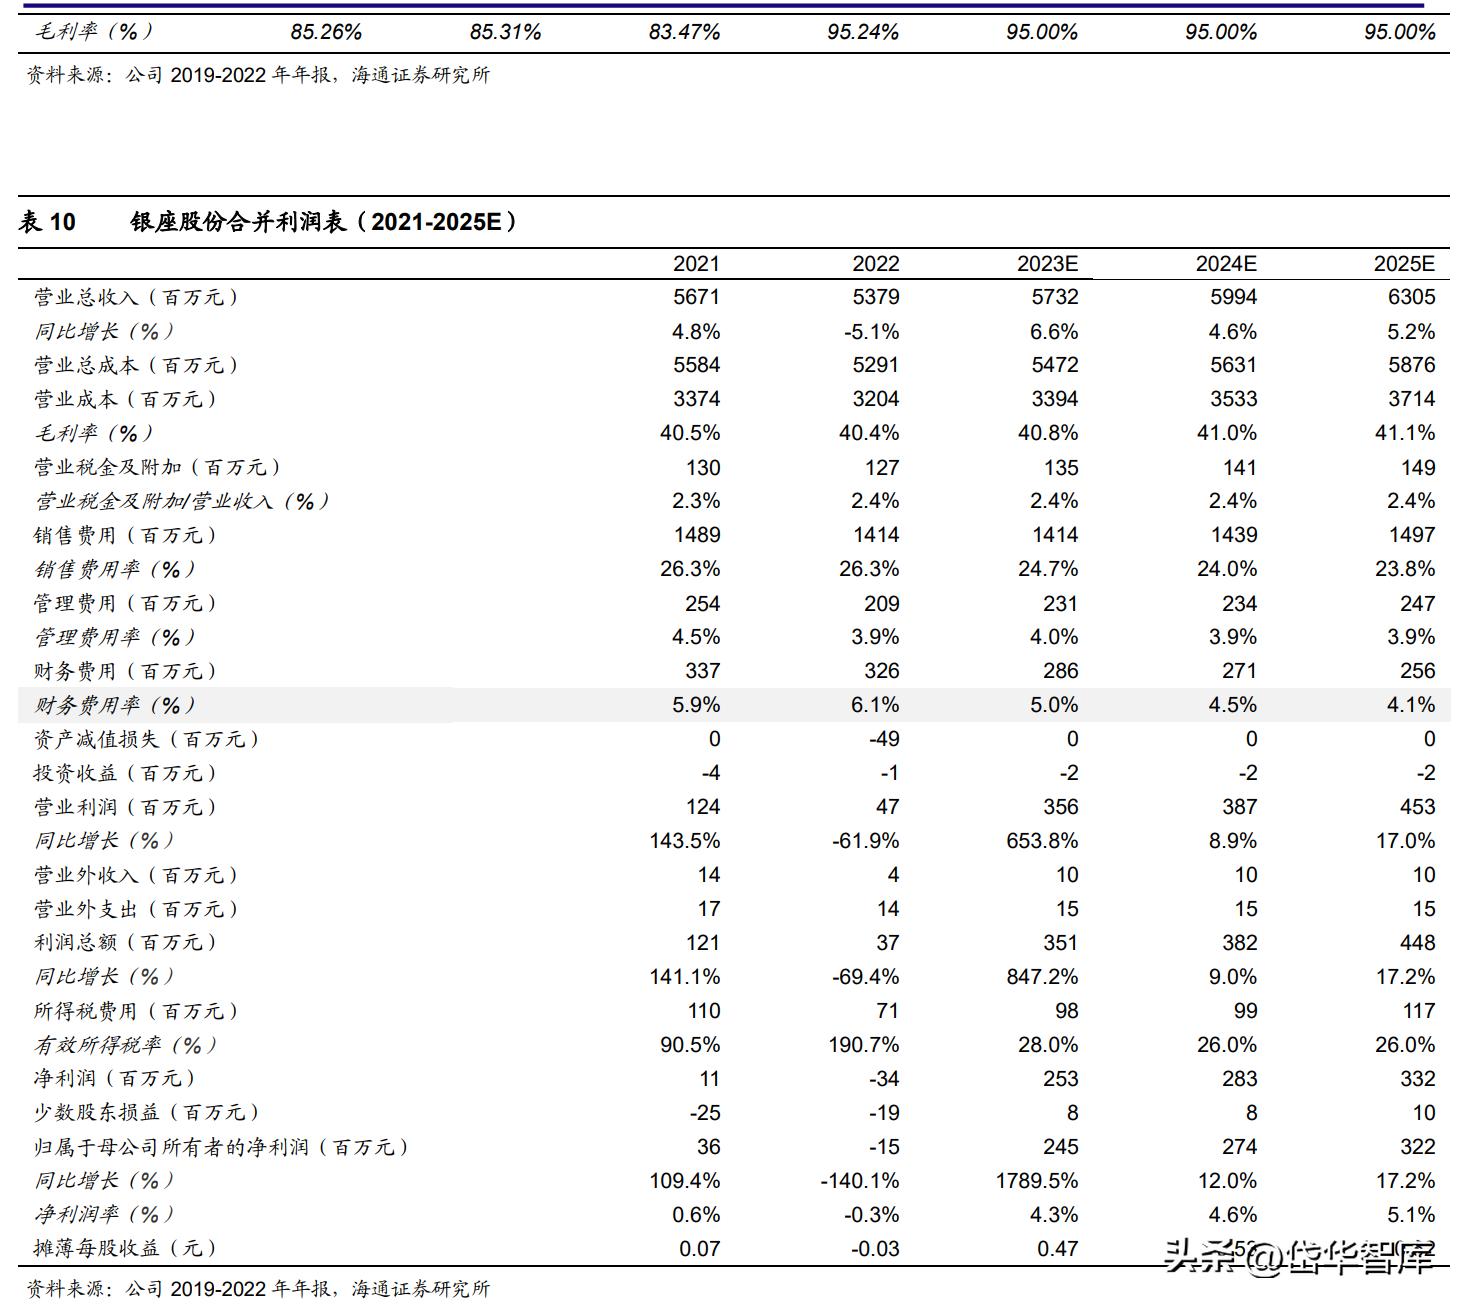Click the growth value 1789.5%
Viewport: 1466px width, 1308px height.
point(1037,1181)
